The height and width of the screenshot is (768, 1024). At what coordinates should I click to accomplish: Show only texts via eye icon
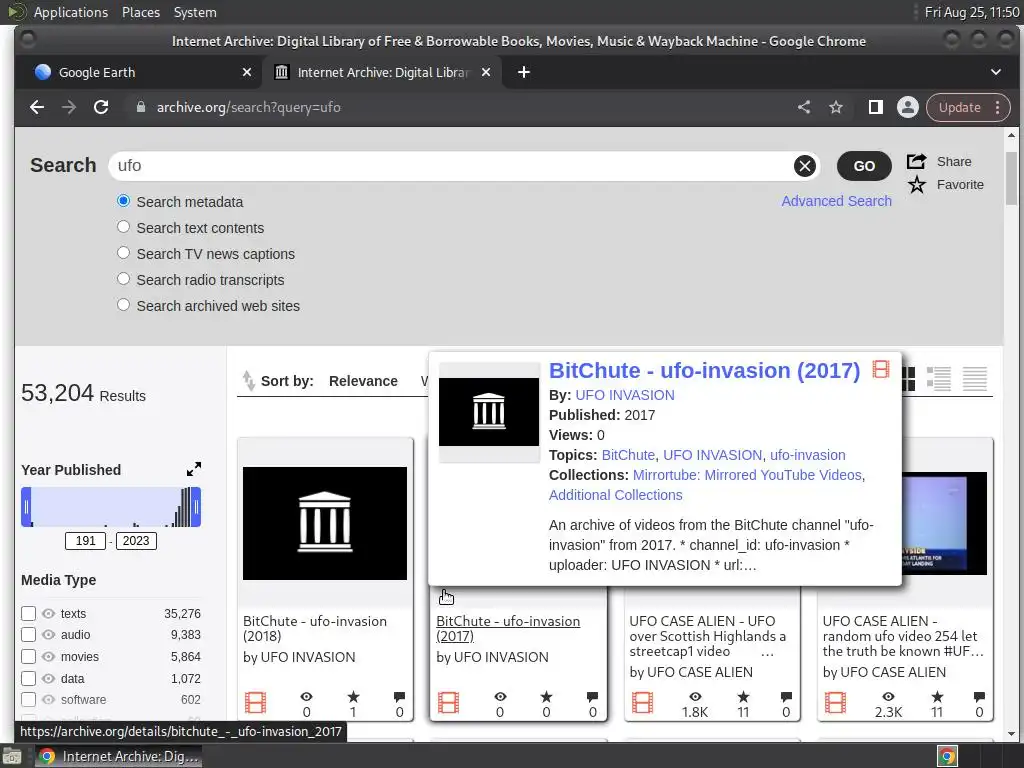pyautogui.click(x=48, y=614)
